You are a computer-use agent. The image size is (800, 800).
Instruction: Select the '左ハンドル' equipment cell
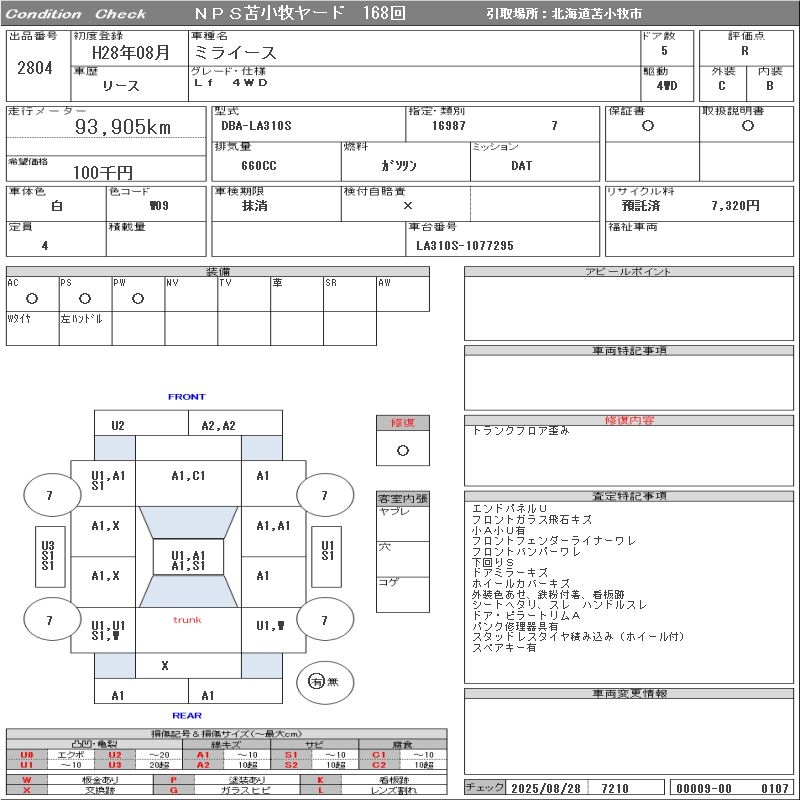pos(86,329)
